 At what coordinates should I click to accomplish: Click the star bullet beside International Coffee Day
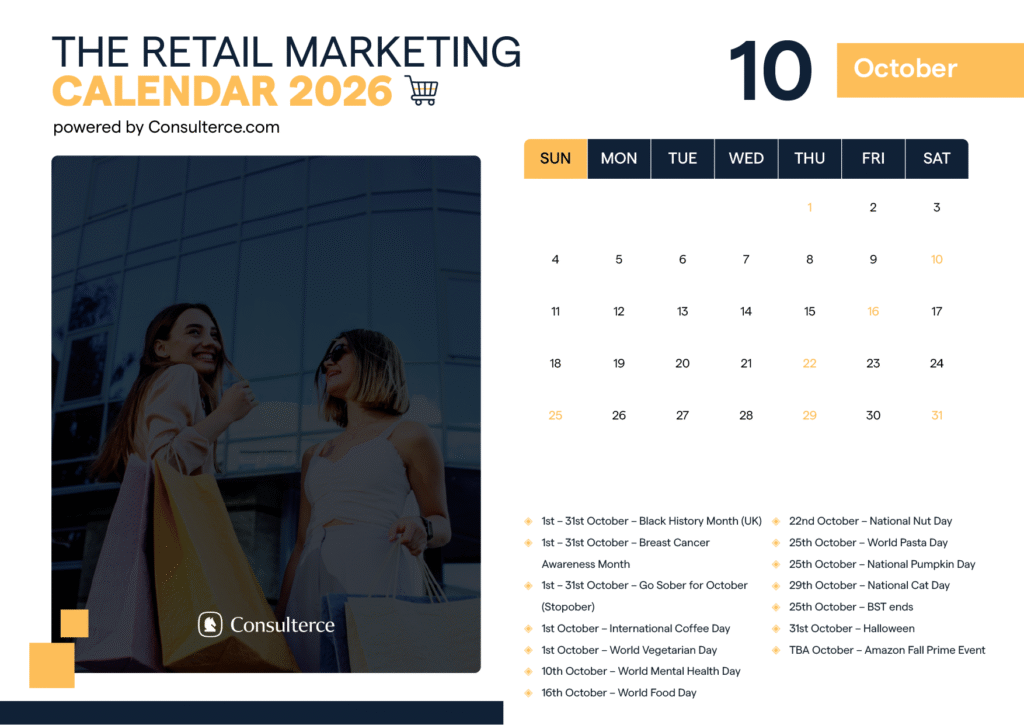(x=528, y=628)
